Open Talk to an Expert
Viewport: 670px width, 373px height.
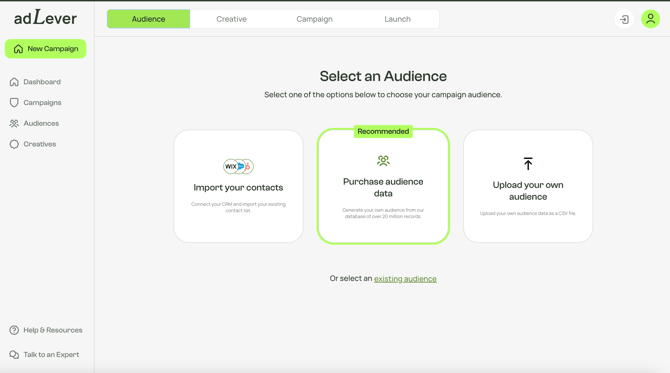(44, 355)
